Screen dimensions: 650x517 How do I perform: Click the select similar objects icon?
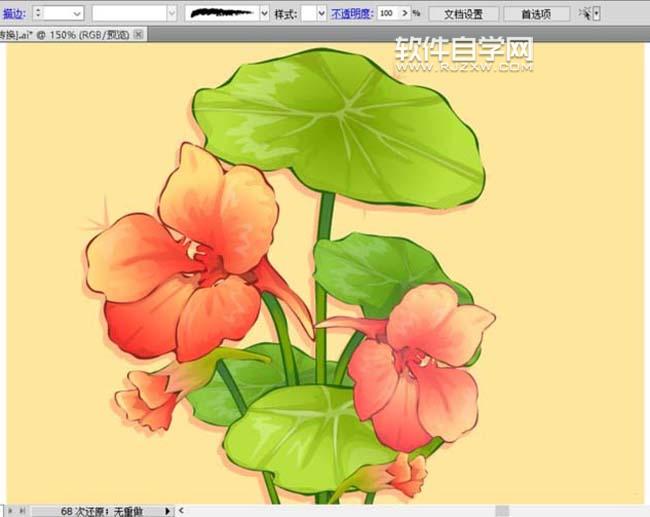[x=584, y=14]
